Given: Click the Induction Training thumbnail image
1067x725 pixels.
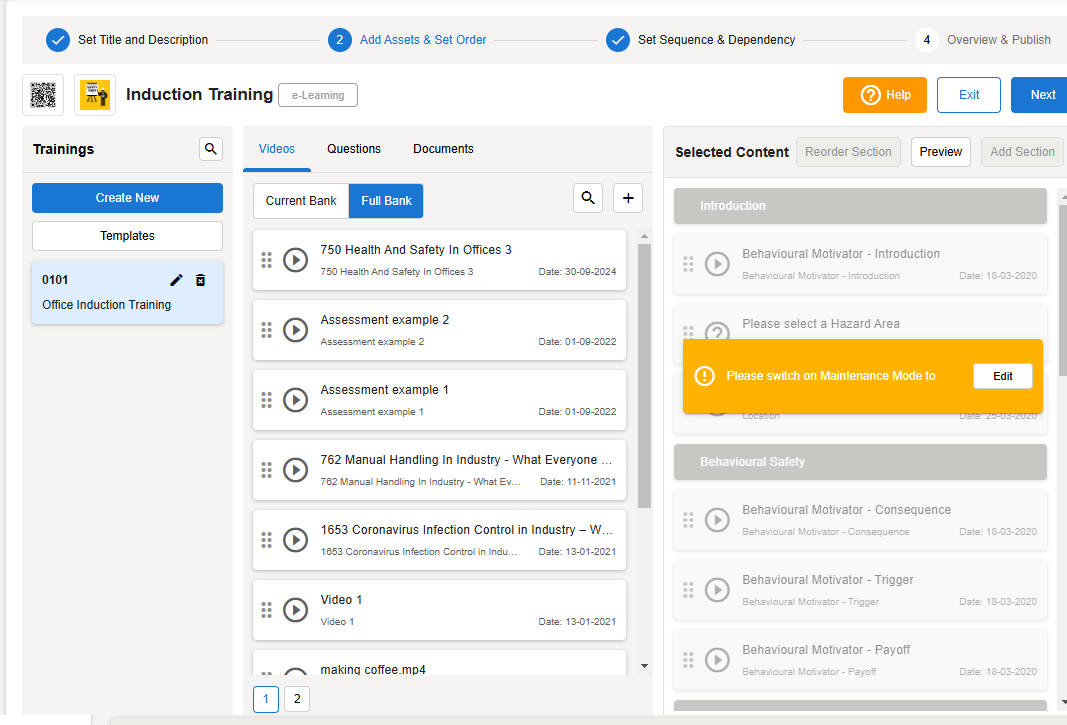Looking at the screenshot, I should pos(95,95).
